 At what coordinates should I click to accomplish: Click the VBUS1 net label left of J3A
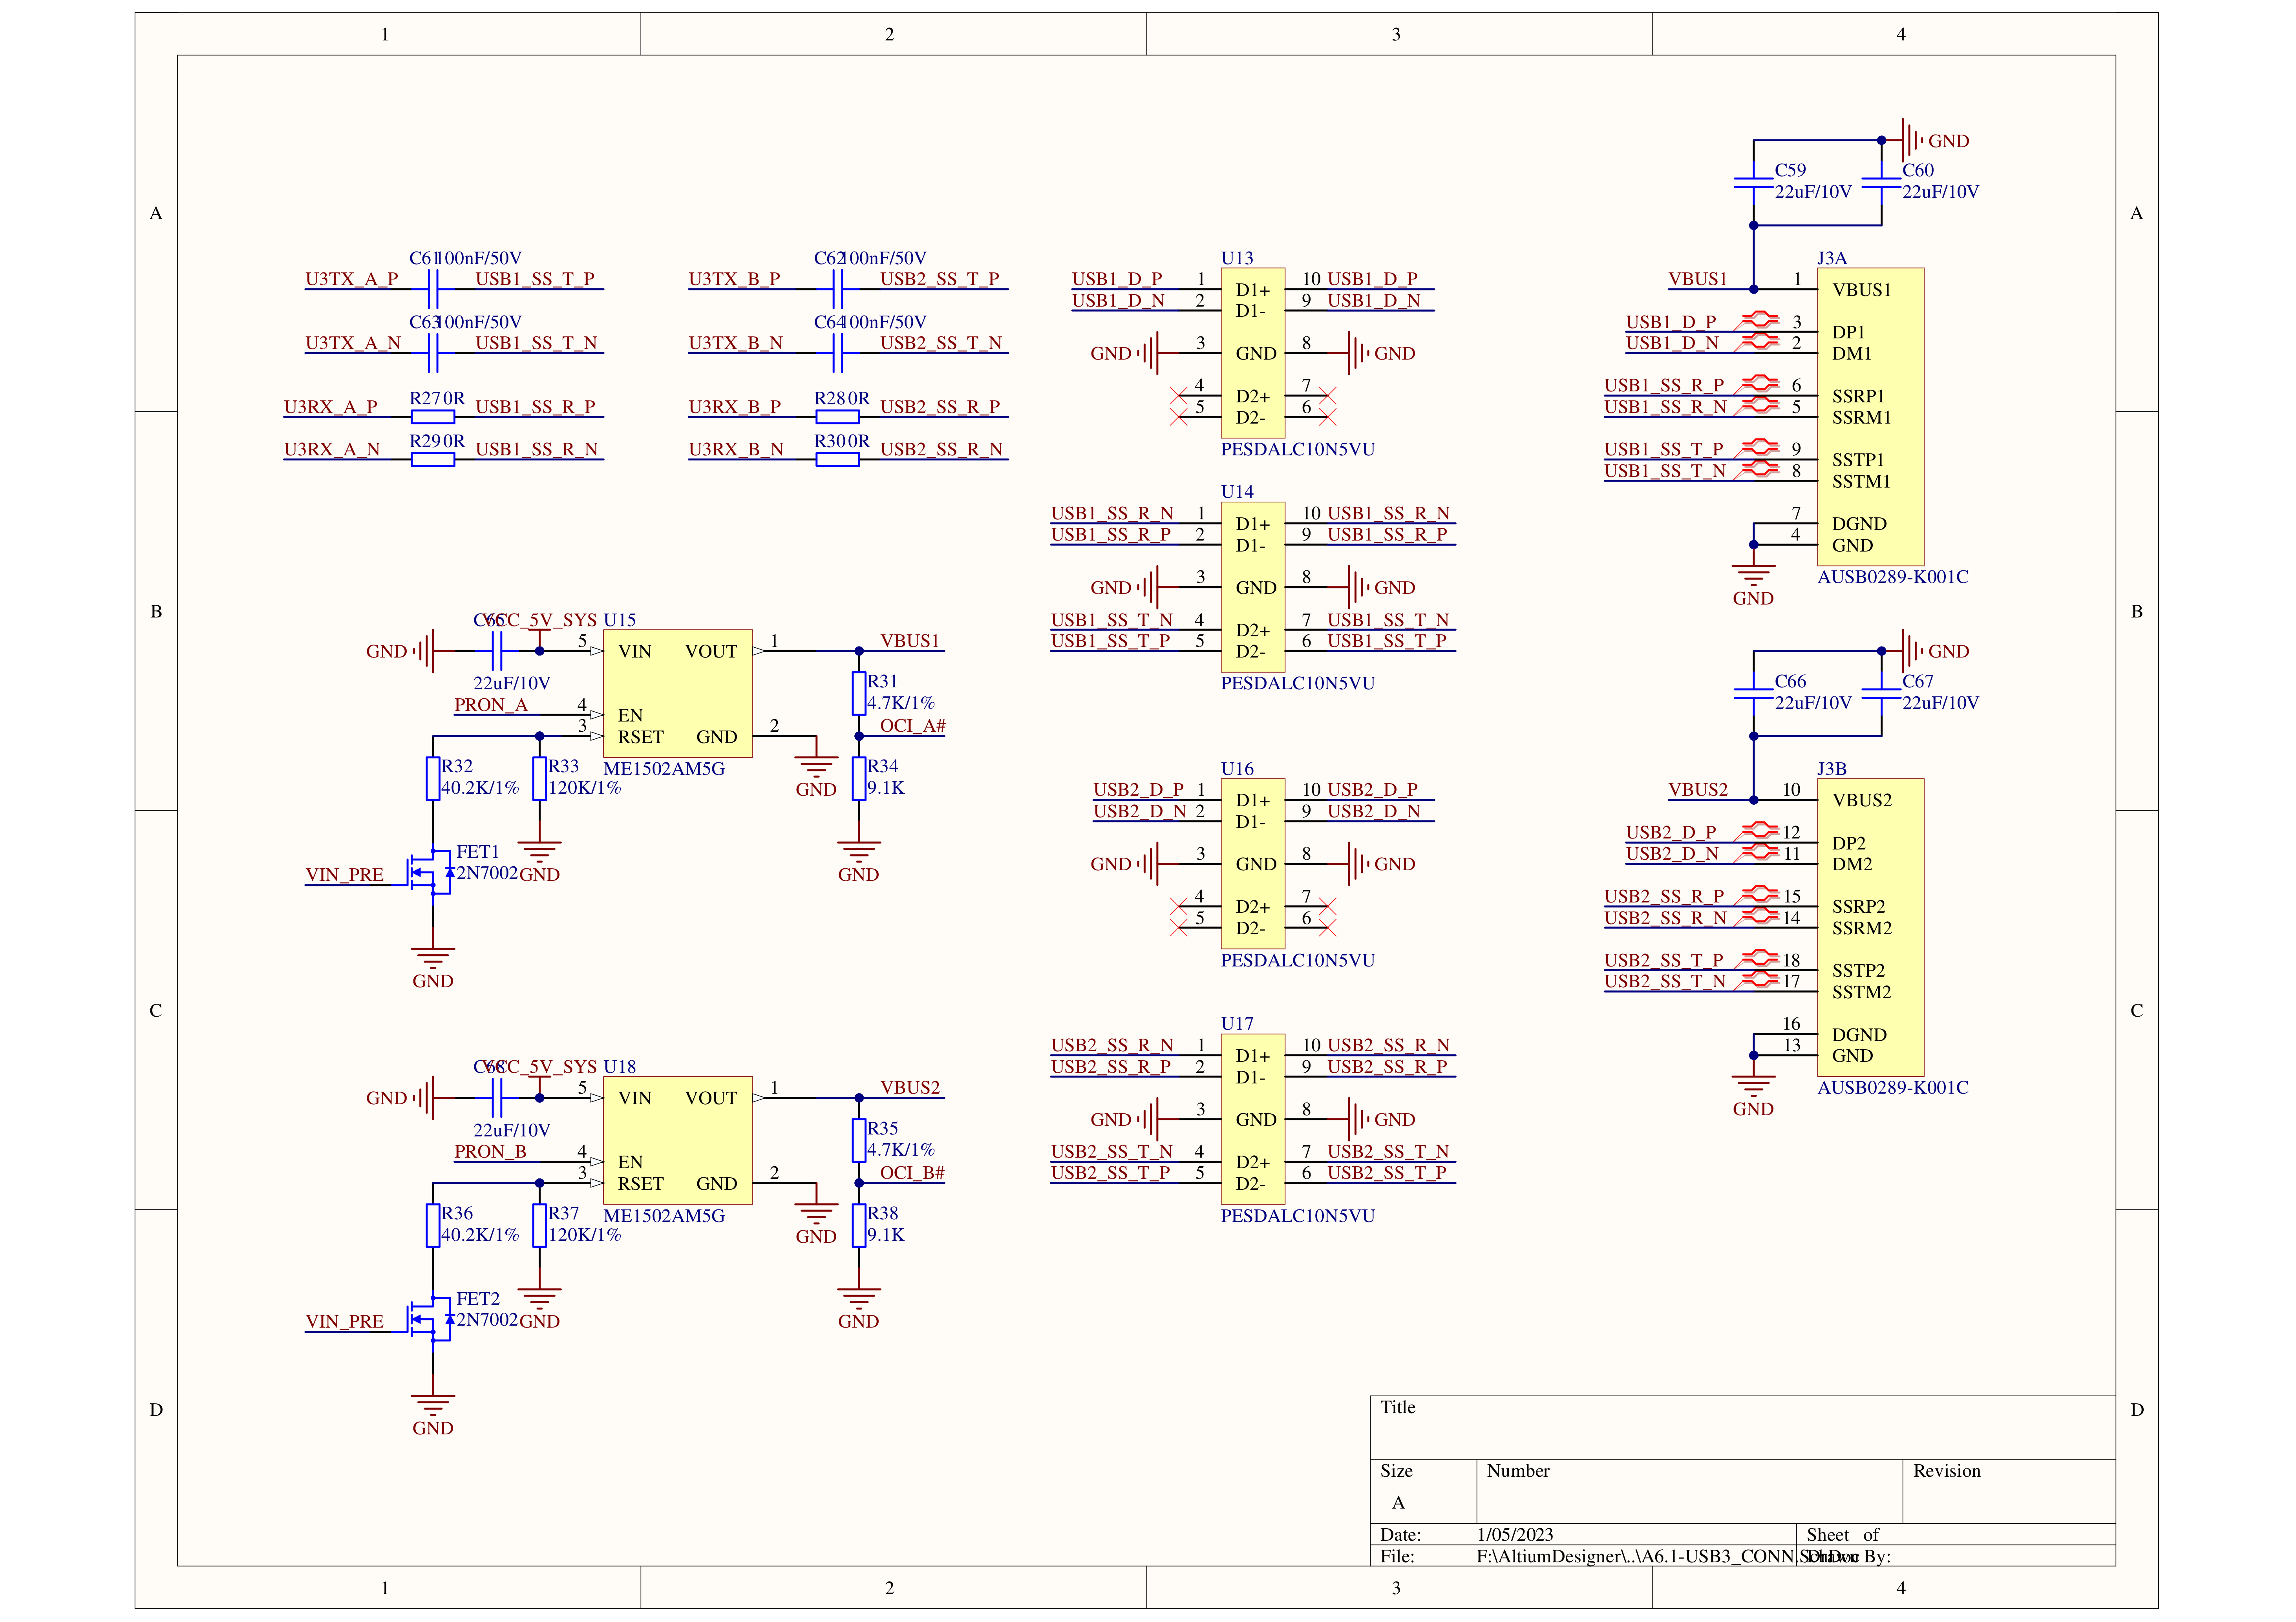pyautogui.click(x=1698, y=279)
